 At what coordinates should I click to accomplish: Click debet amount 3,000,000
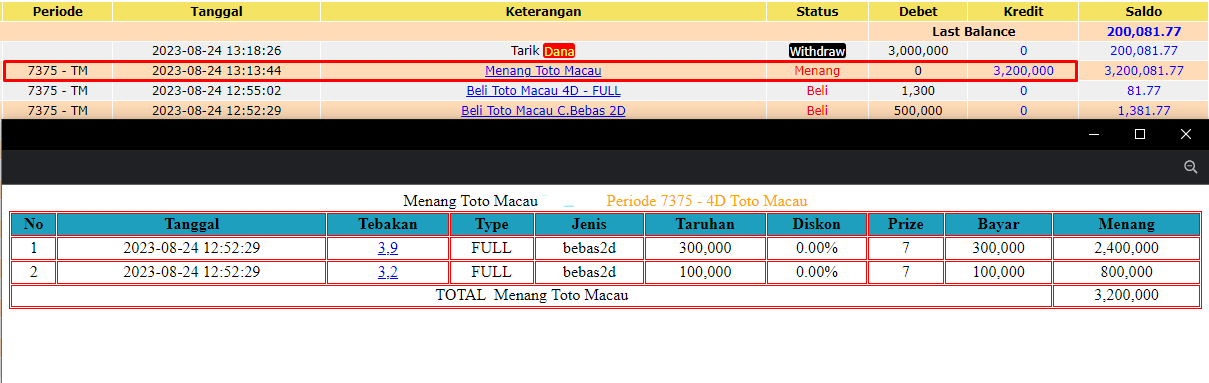(x=918, y=51)
